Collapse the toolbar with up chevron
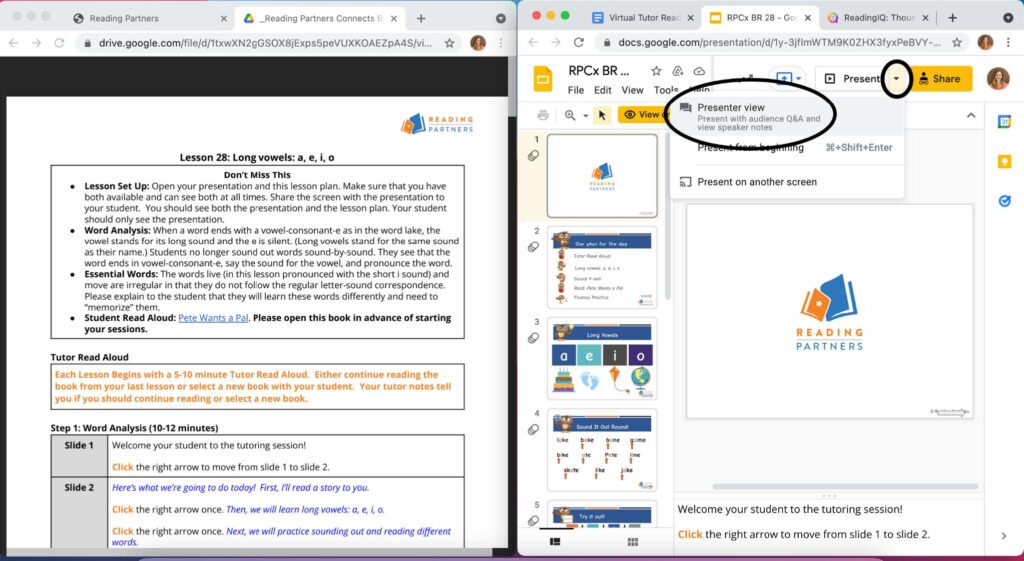The width and height of the screenshot is (1024, 561). tap(971, 115)
